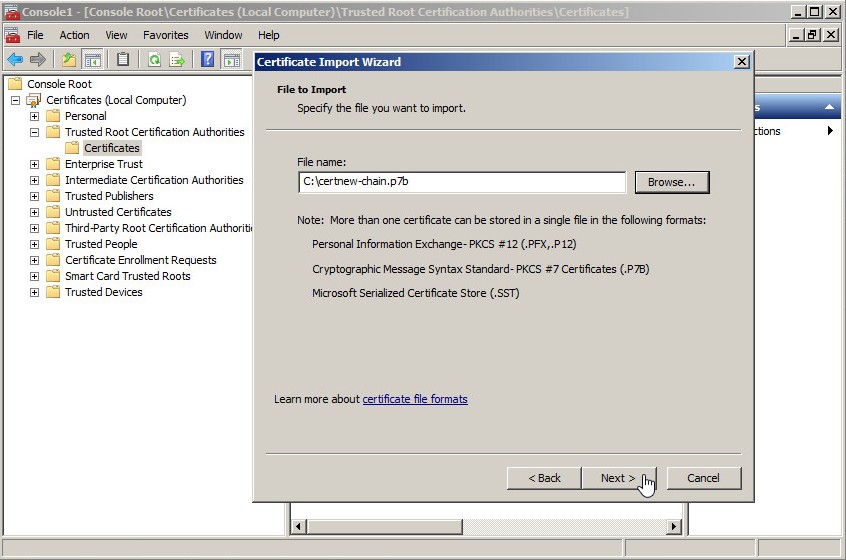Collapse Trusted Root Certification Authorities node
This screenshot has width=846, height=560.
(34, 132)
